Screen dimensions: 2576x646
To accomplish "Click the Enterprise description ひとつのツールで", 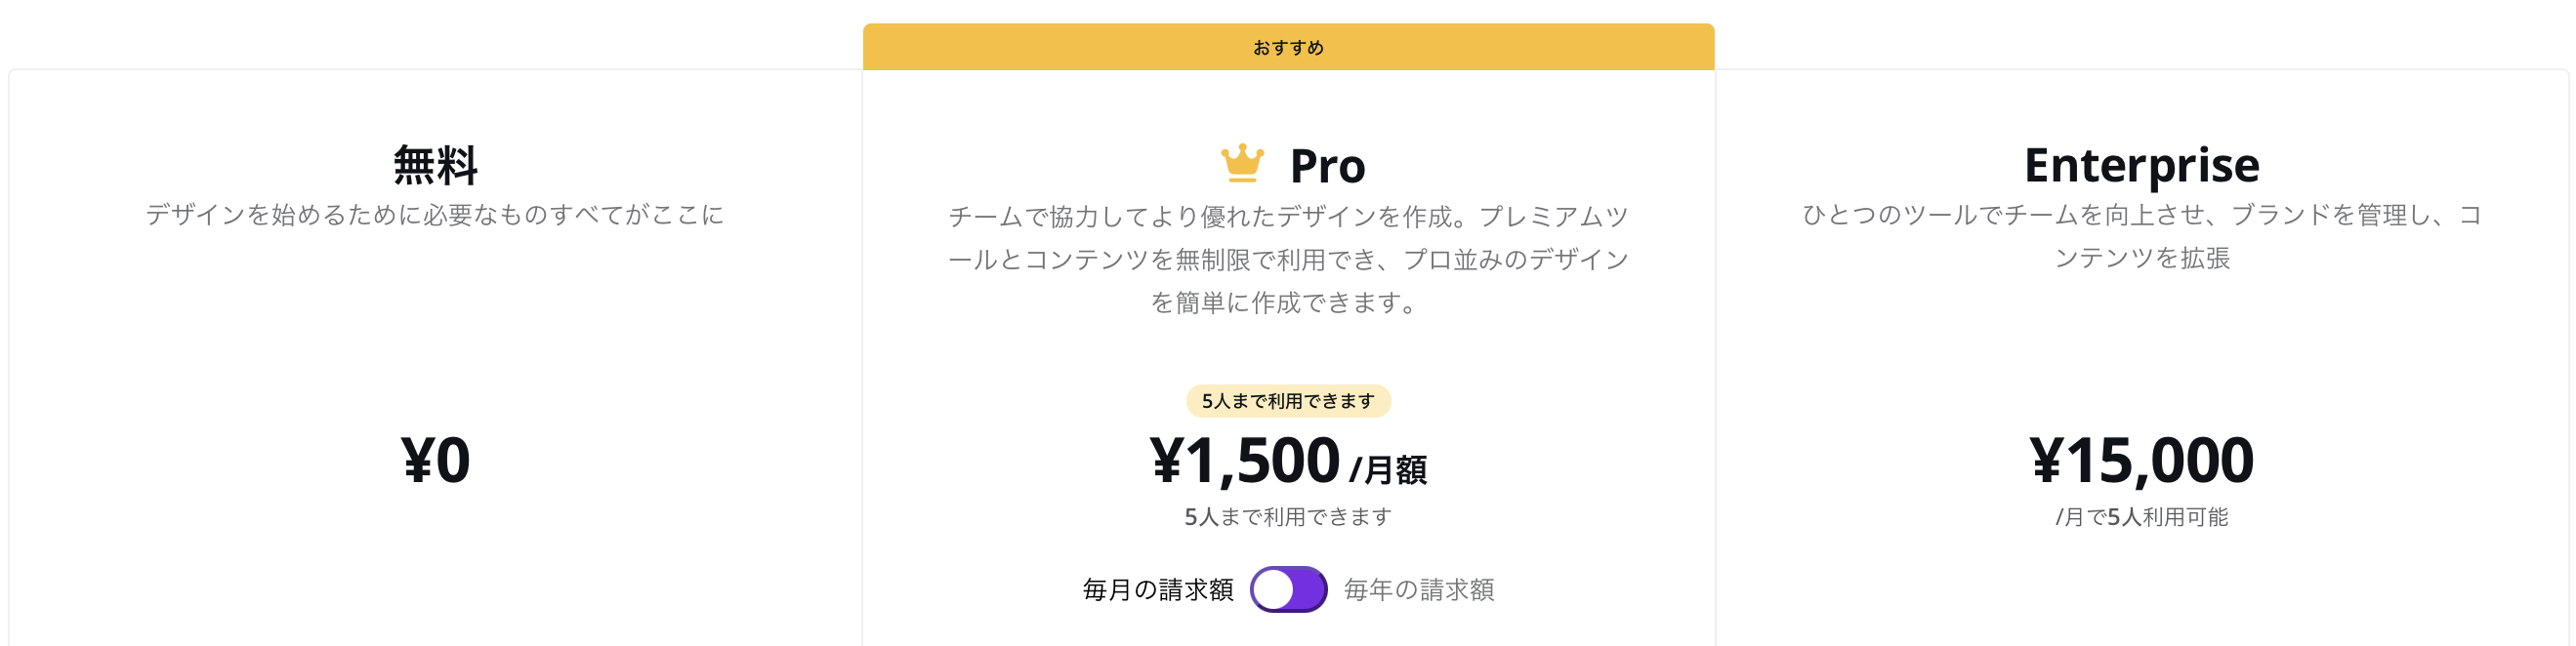I will pos(2141,236).
